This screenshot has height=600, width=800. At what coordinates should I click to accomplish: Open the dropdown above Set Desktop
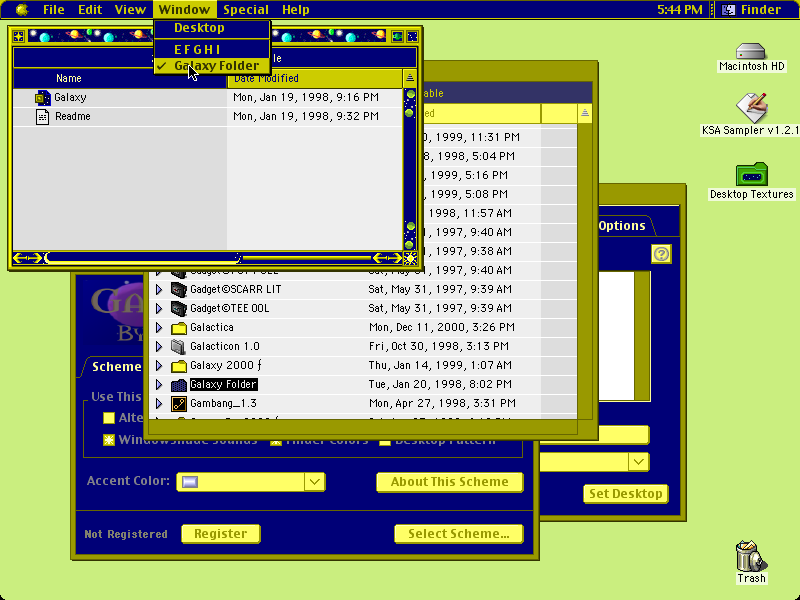click(638, 462)
